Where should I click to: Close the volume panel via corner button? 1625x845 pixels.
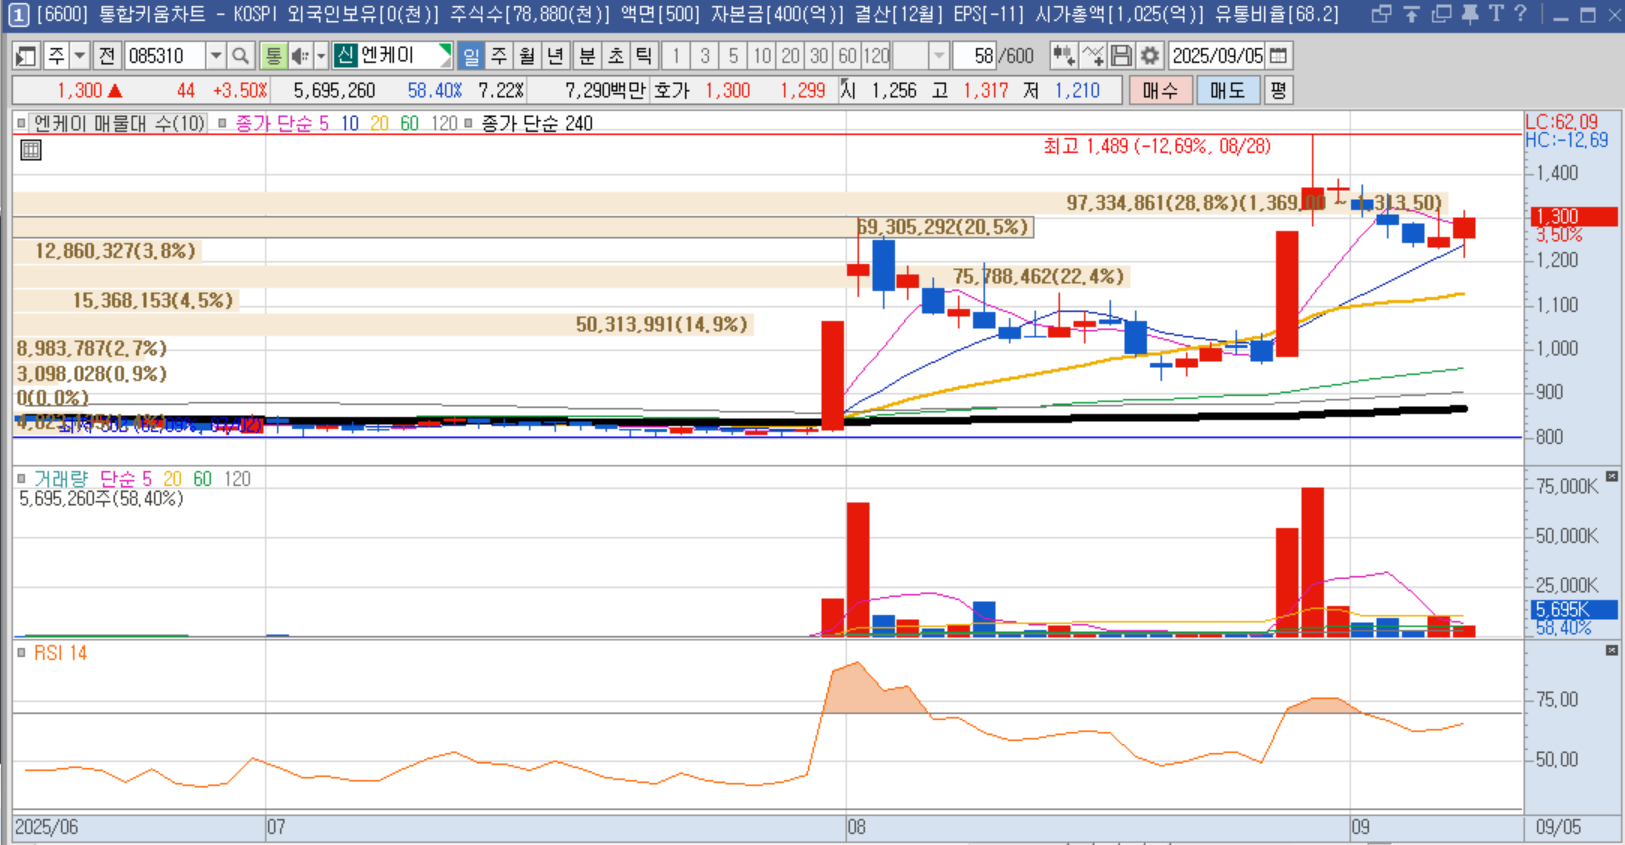tap(1612, 476)
